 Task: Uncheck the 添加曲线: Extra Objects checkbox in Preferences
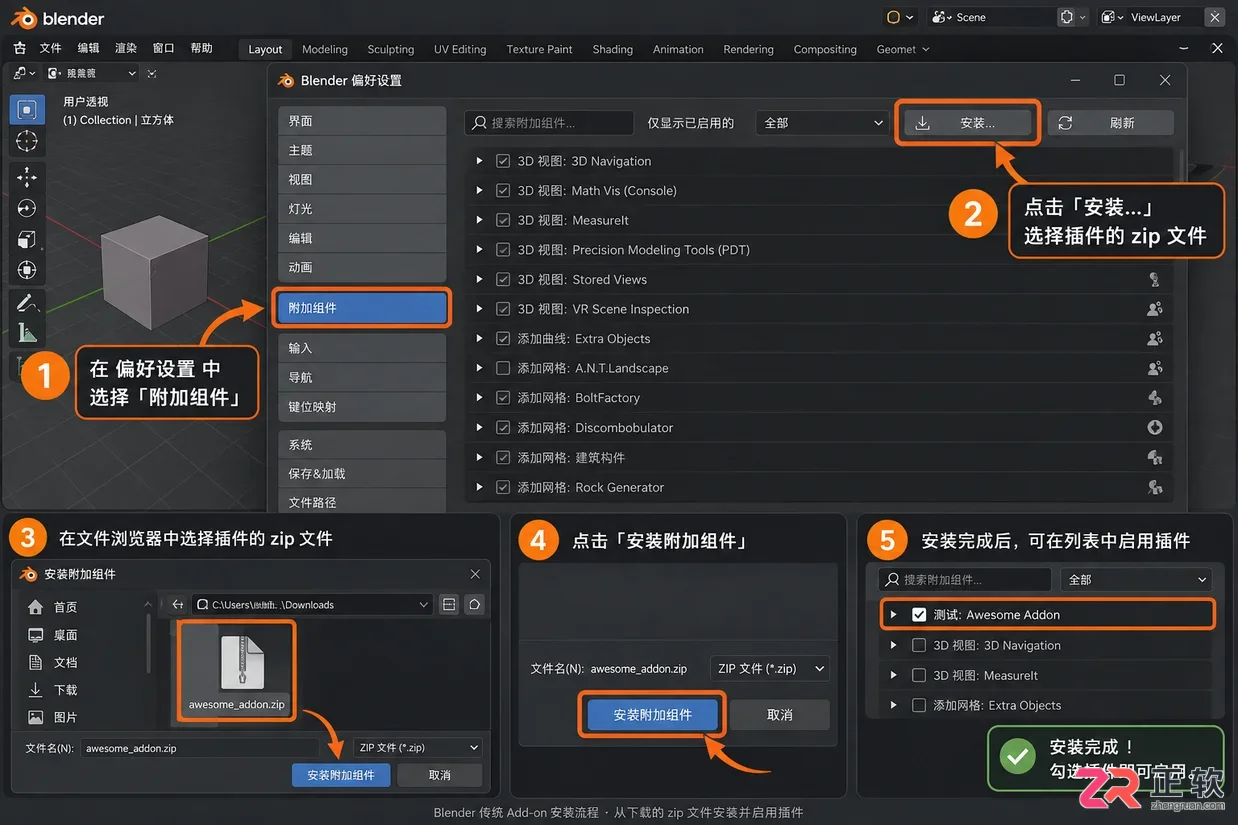pyautogui.click(x=503, y=339)
